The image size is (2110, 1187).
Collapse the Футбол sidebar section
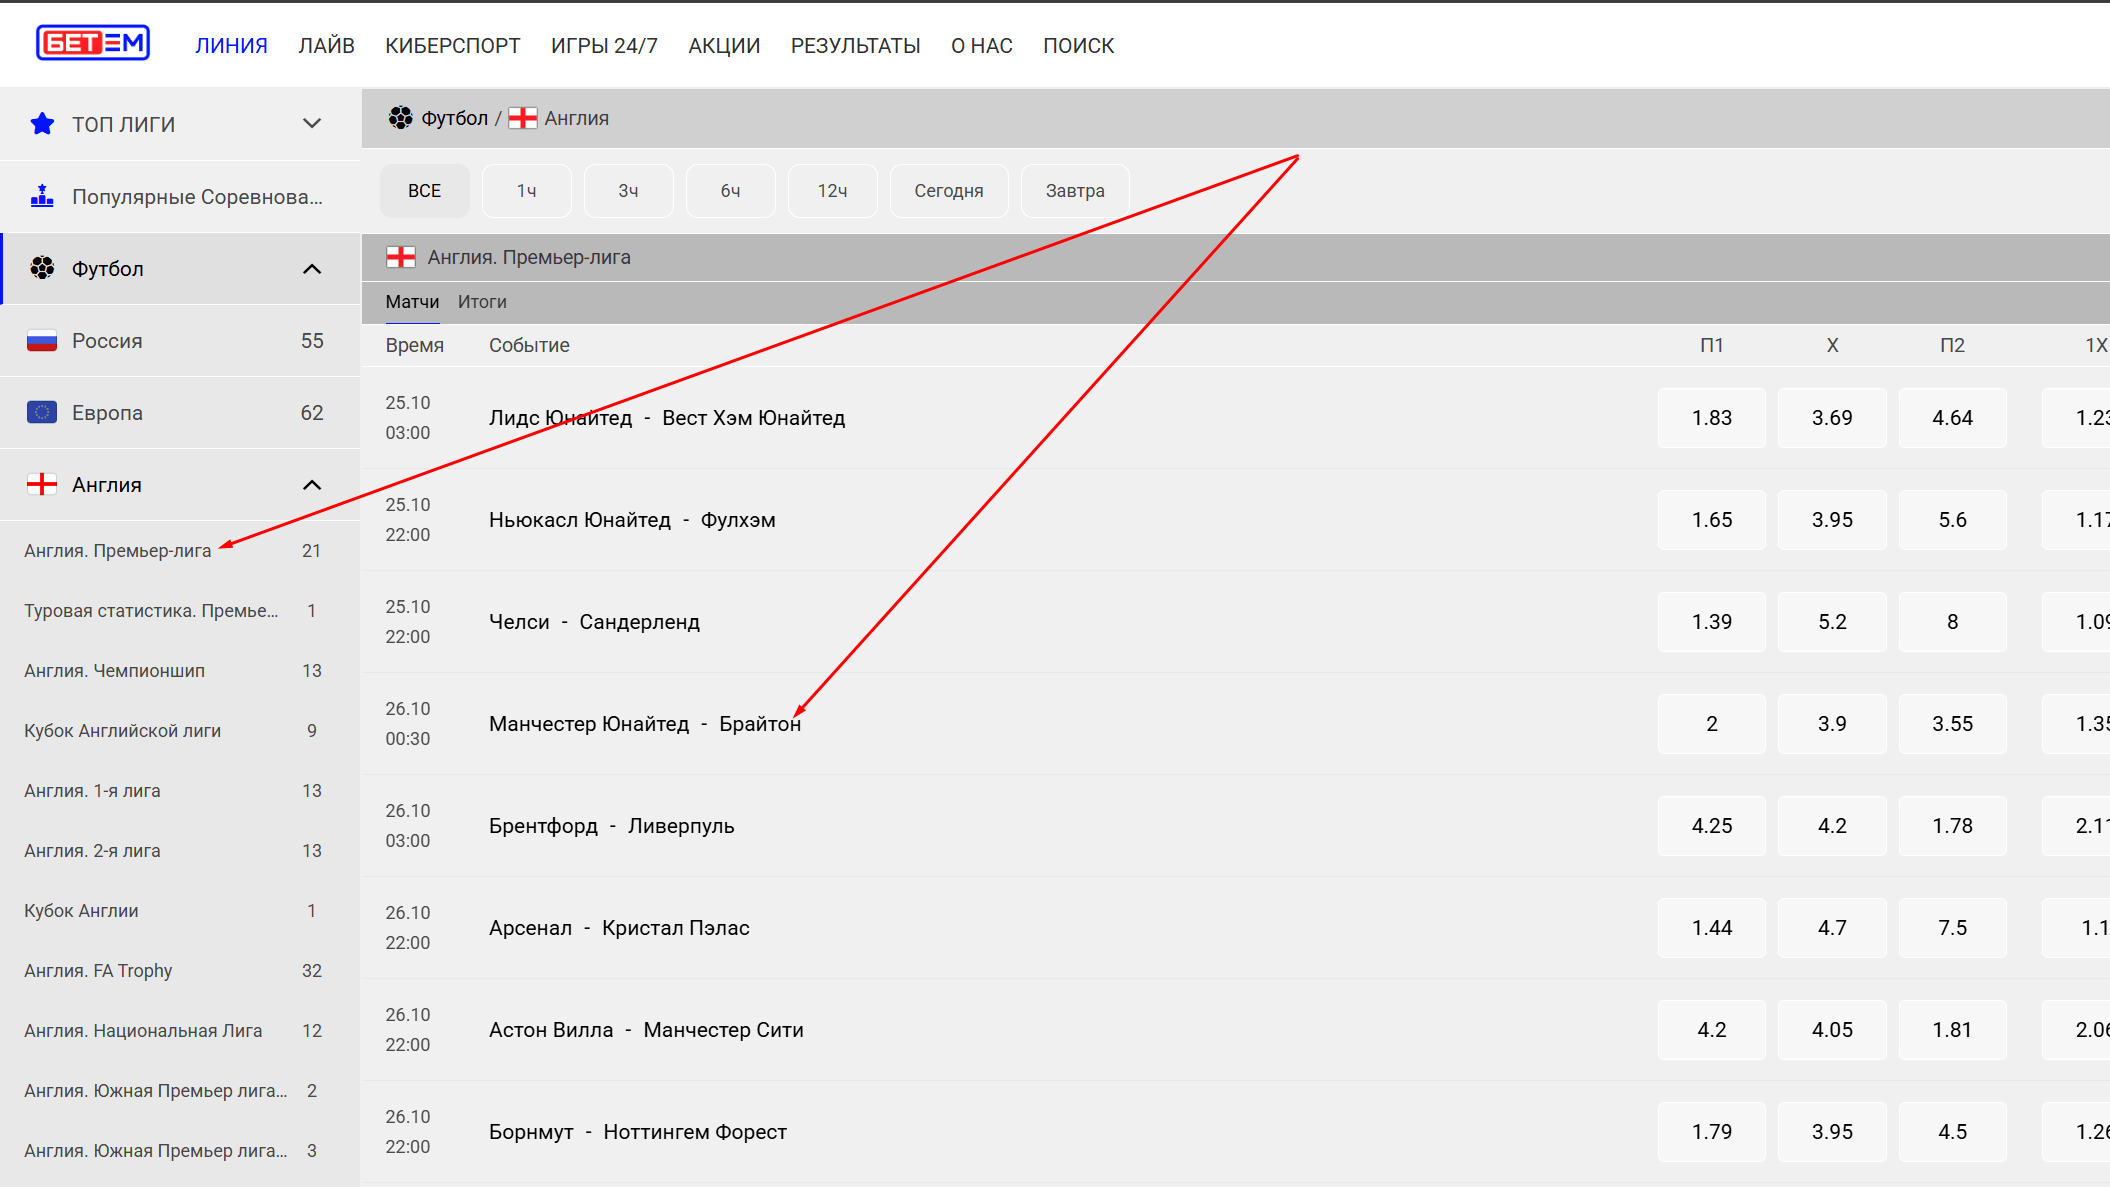pos(312,269)
